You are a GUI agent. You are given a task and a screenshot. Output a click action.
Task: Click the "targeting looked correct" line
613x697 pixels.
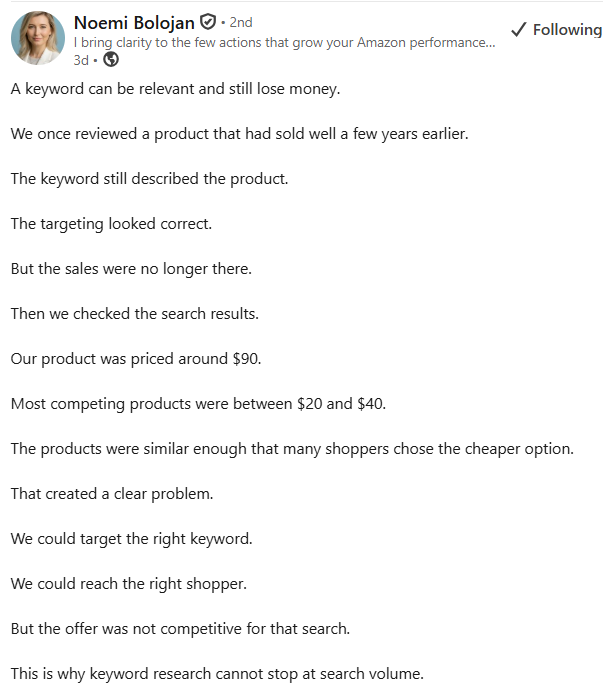tap(111, 224)
